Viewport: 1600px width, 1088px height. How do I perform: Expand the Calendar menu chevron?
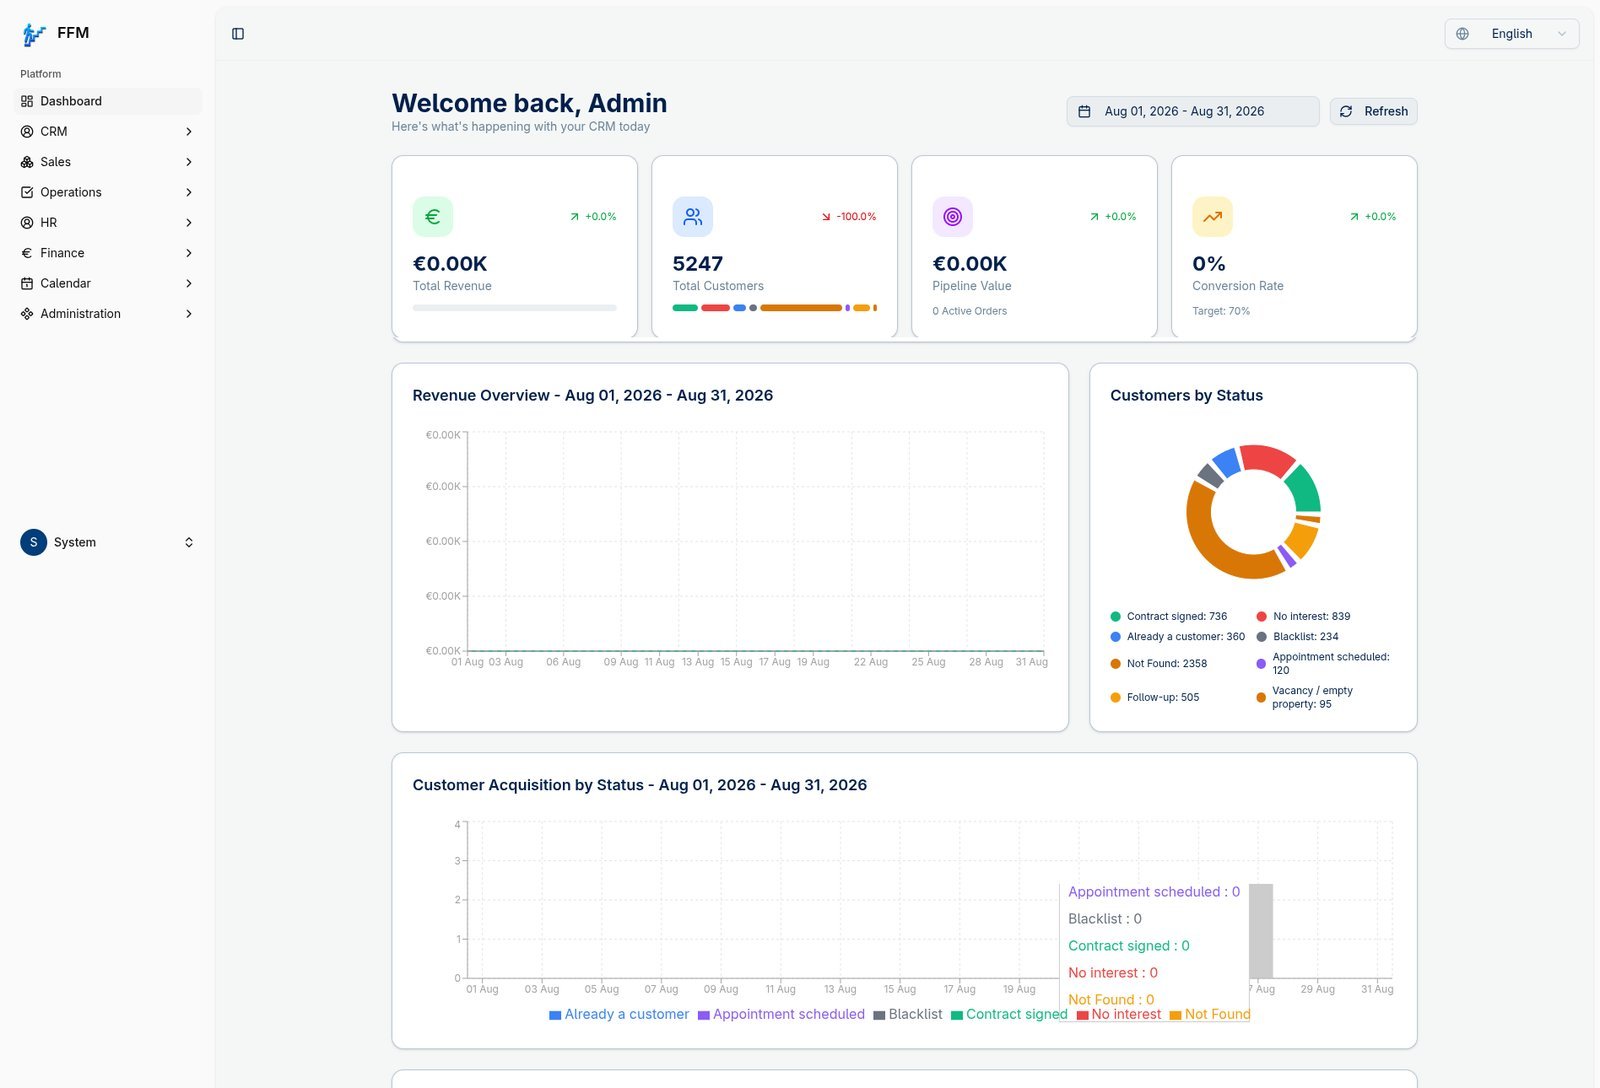tap(189, 284)
